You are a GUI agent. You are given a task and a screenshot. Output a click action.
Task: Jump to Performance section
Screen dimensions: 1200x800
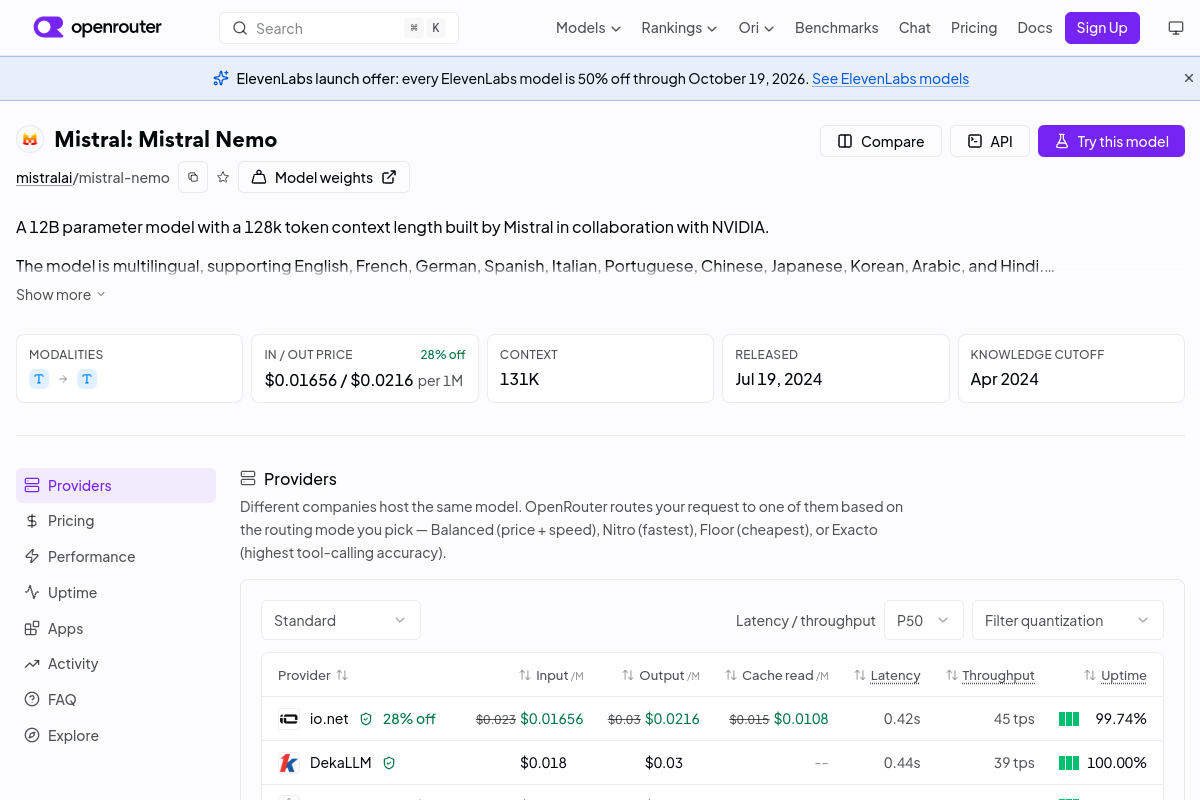(116, 557)
